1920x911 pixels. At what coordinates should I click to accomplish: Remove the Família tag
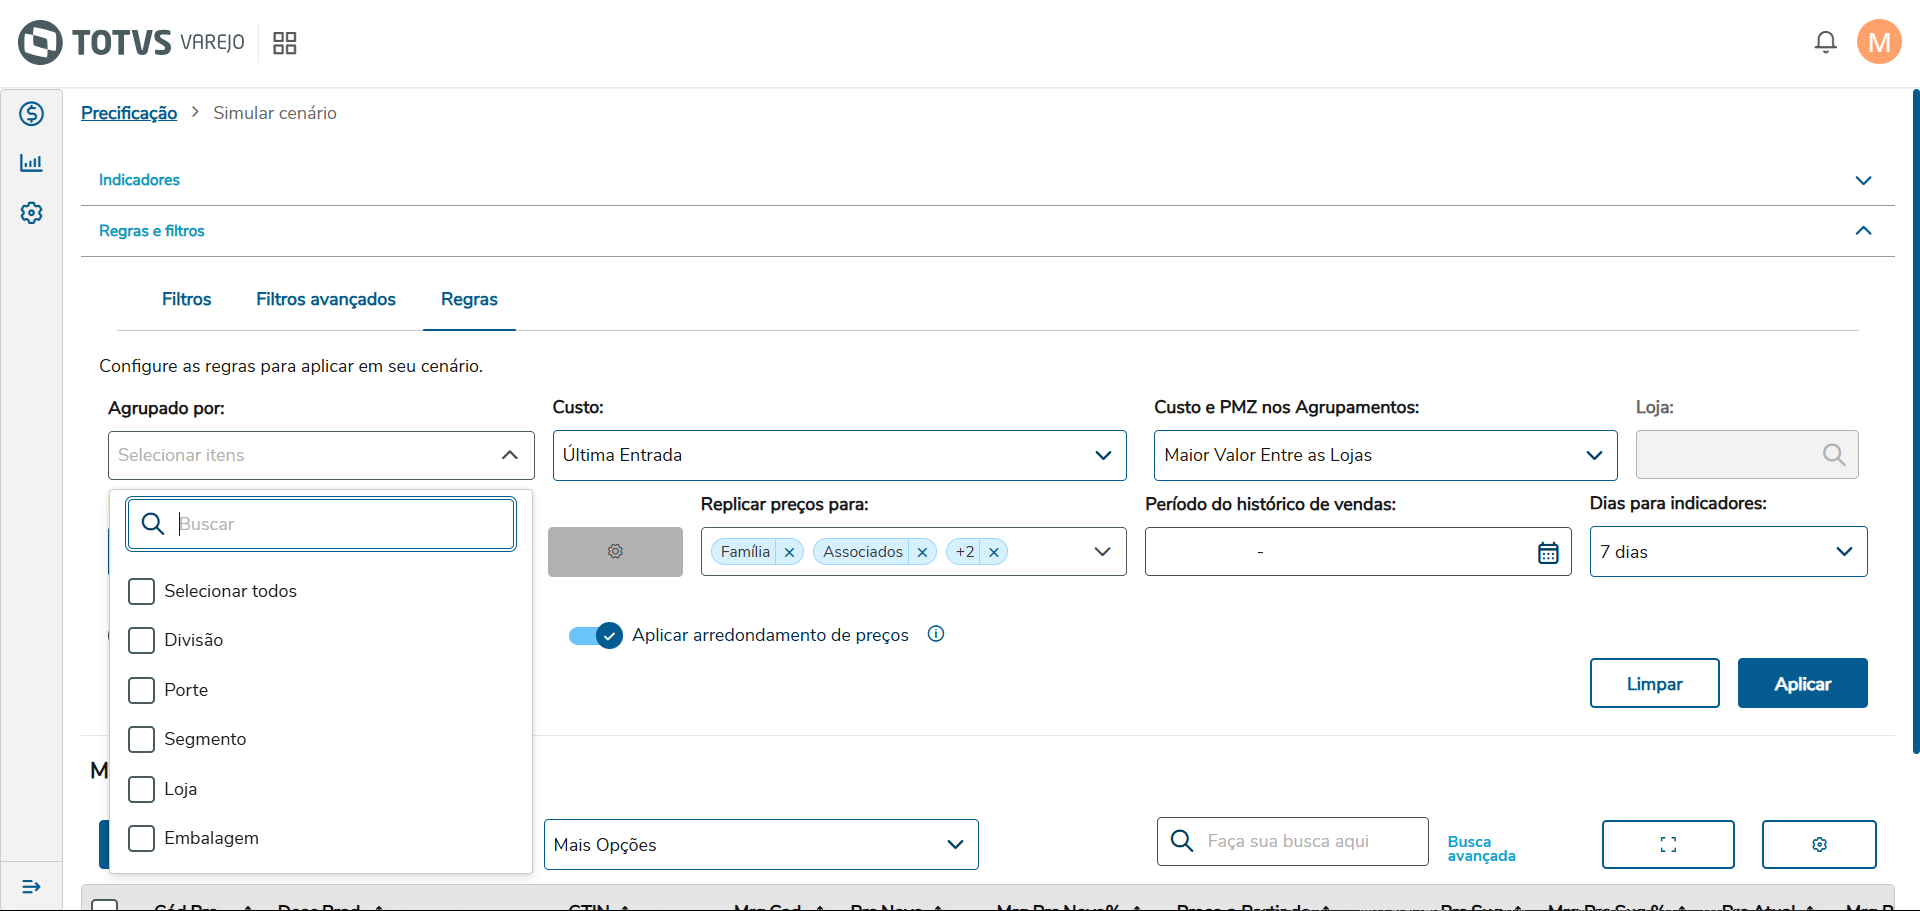[x=789, y=552]
